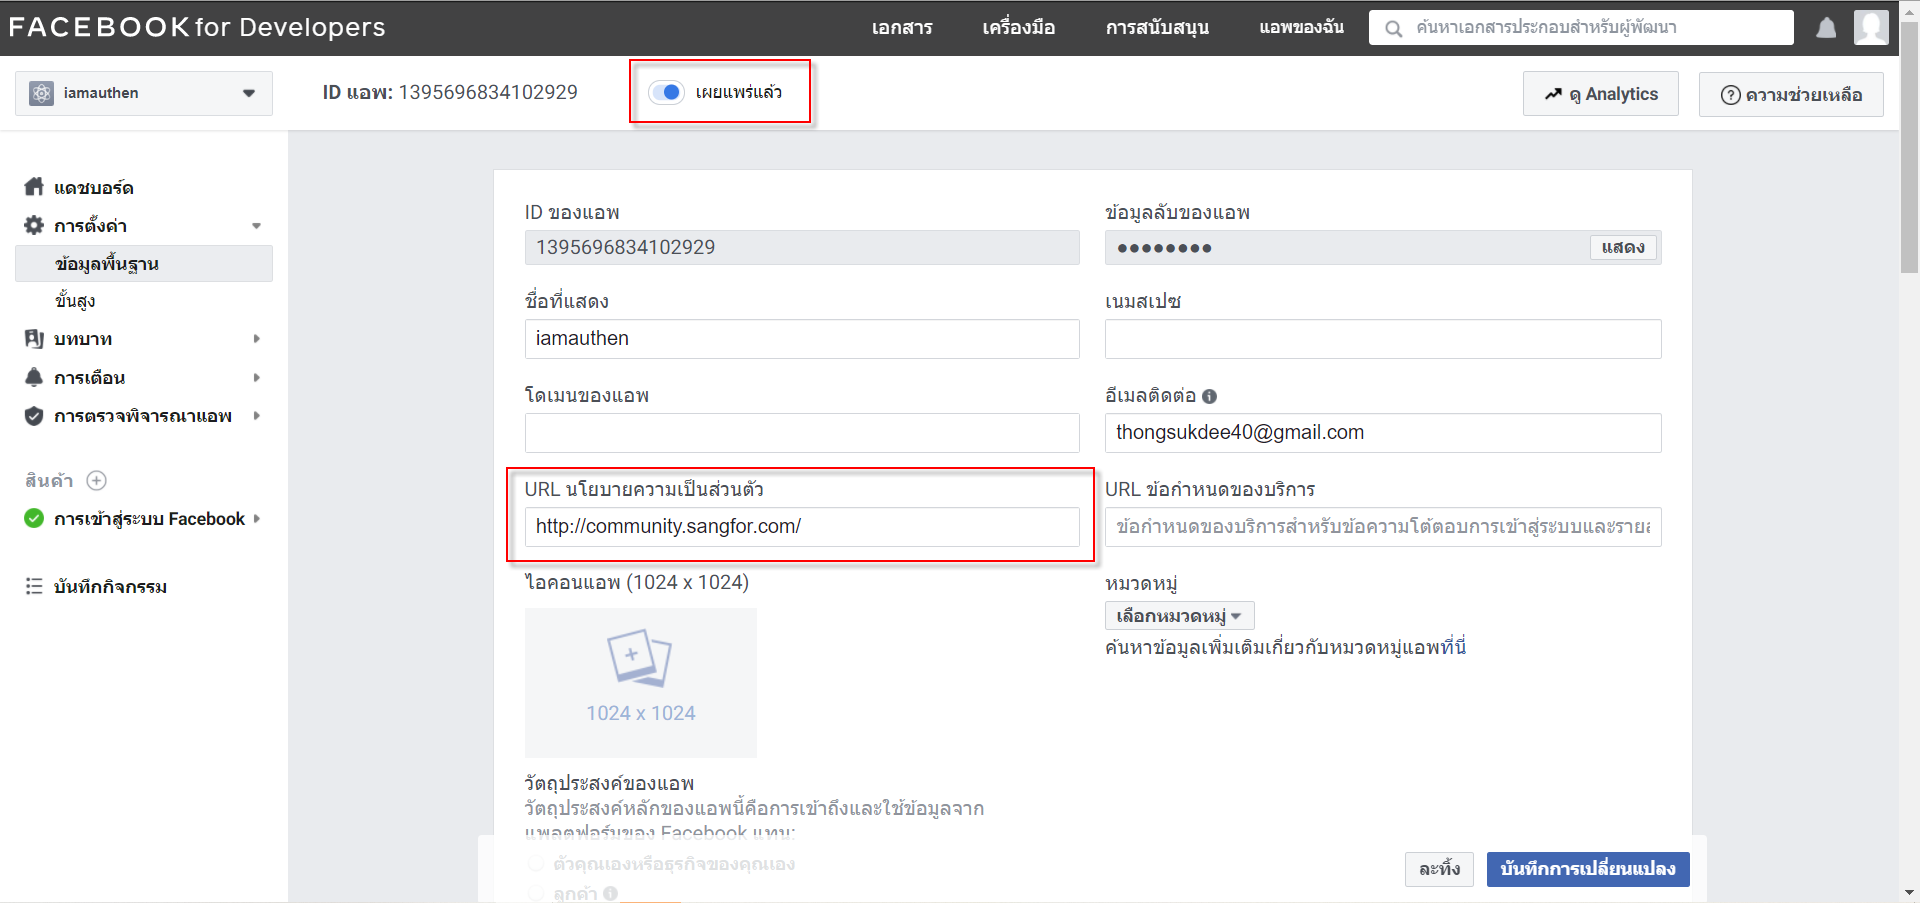Click the iamauthen app icon
The width and height of the screenshot is (1920, 903).
pos(41,93)
